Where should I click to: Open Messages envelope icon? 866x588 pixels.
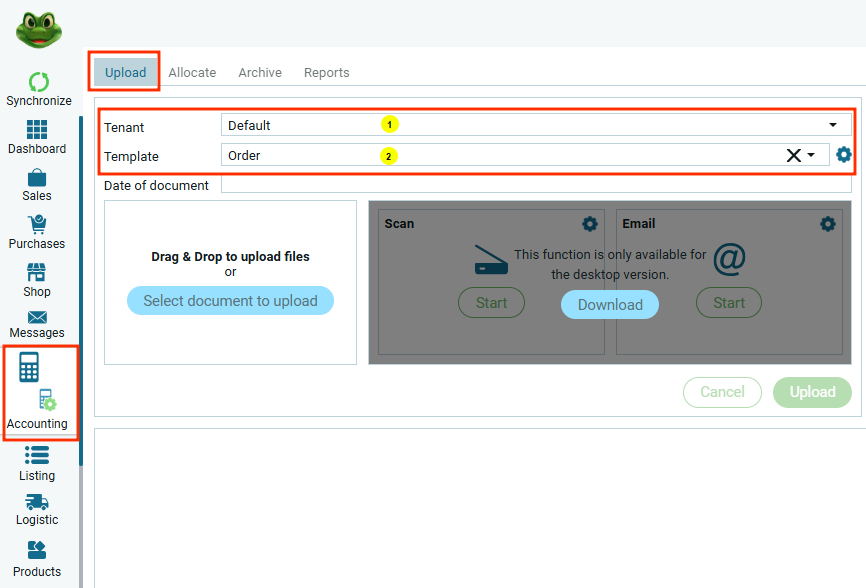37,317
